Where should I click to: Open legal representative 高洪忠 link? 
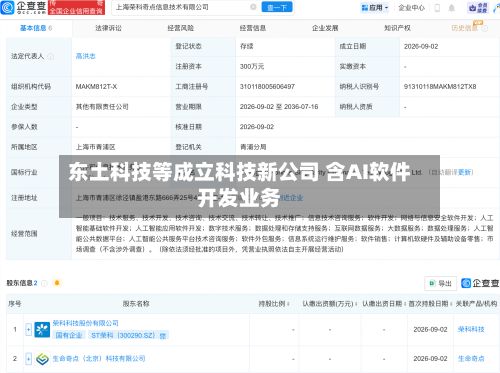(85, 56)
